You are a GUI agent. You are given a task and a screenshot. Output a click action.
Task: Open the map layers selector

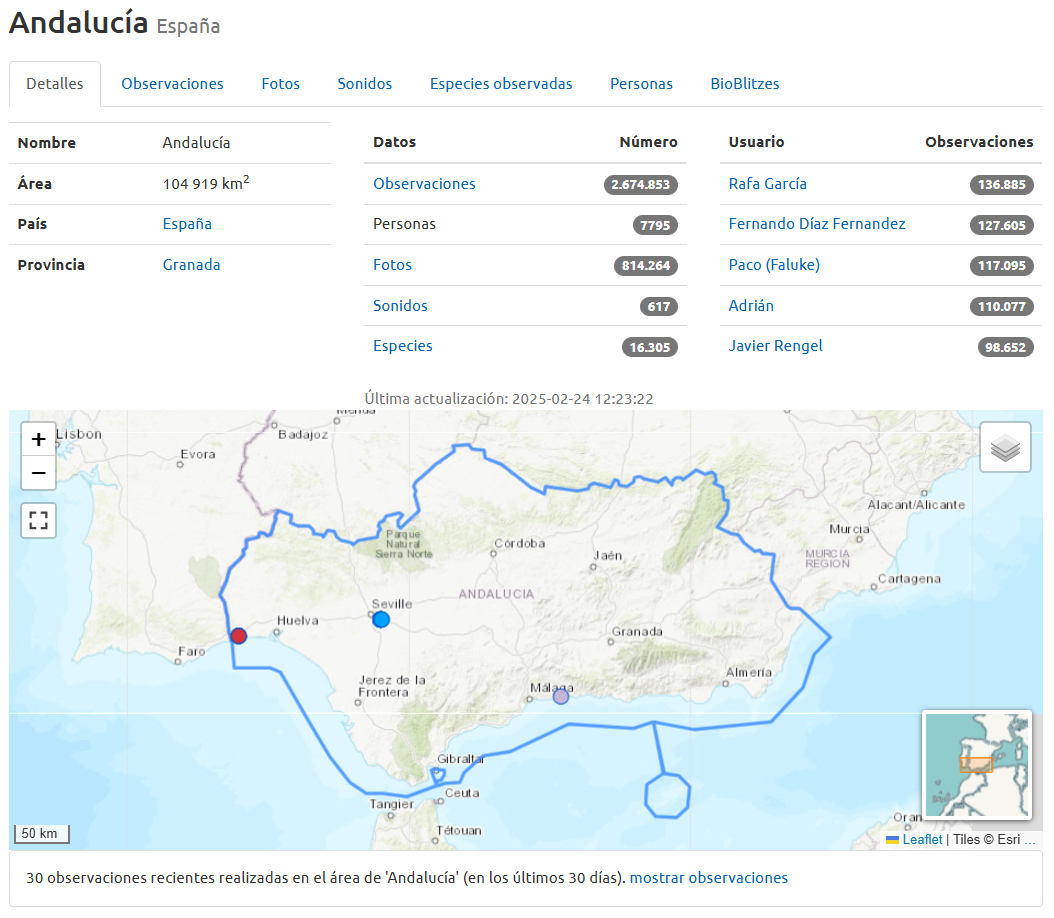[x=1005, y=447]
